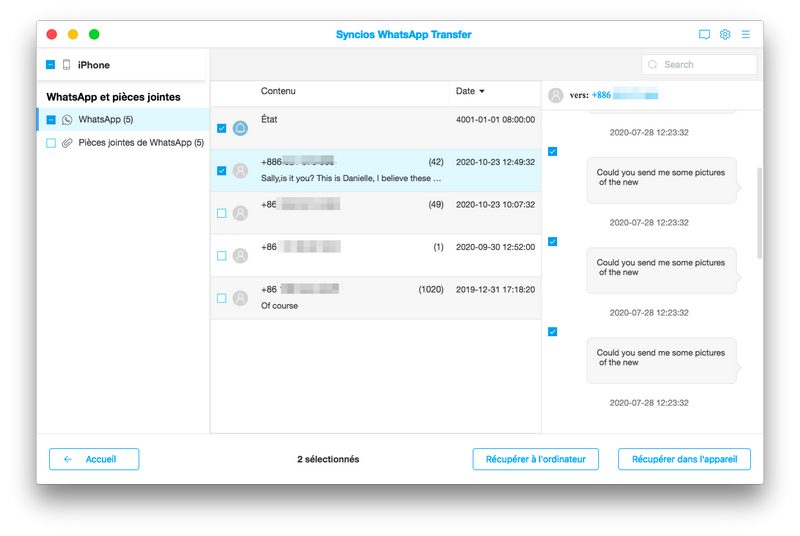Click the iPhone device icon
The image size is (800, 536).
(66, 65)
